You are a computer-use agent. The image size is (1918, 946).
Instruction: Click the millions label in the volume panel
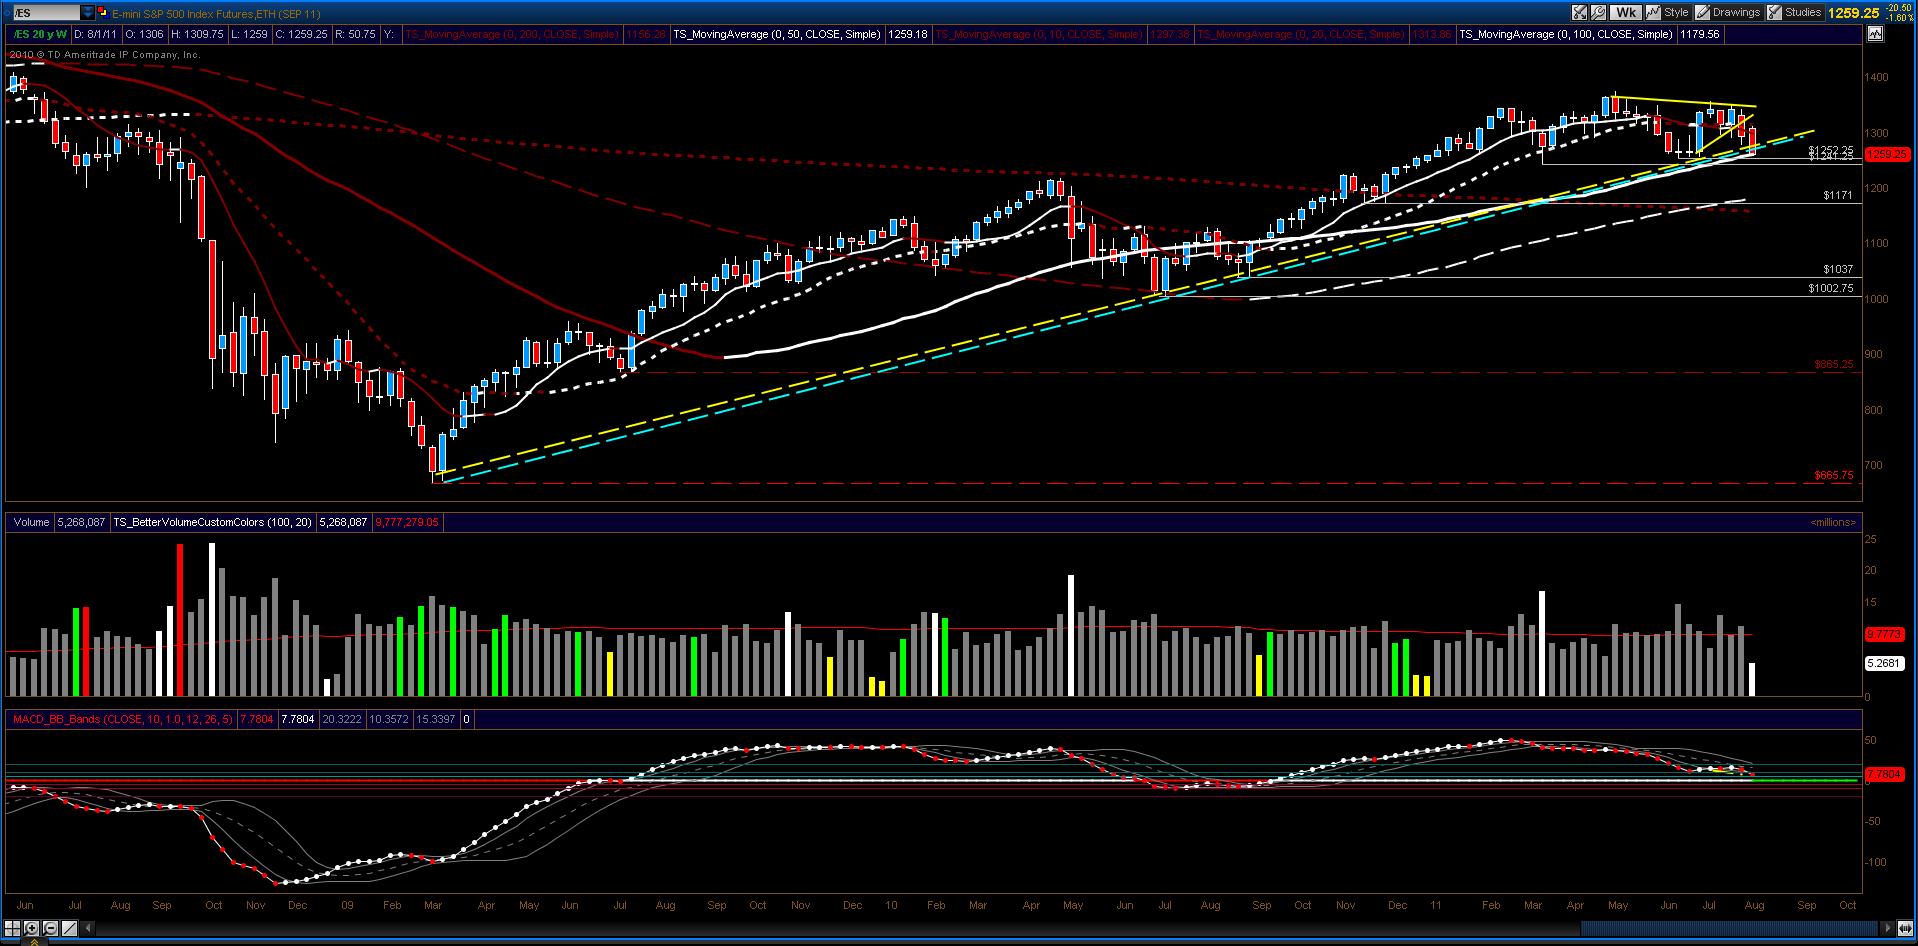(x=1833, y=522)
